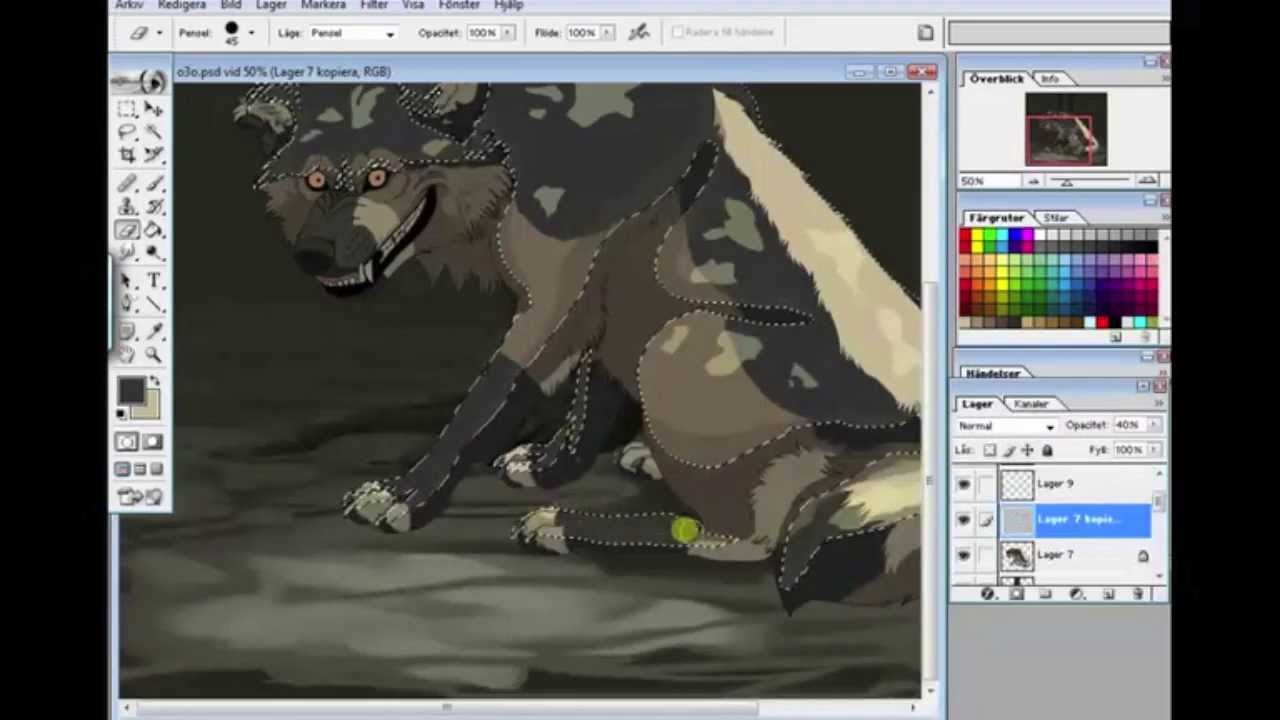Toggle lock transparent pixels
The image size is (1280, 720).
click(x=990, y=451)
